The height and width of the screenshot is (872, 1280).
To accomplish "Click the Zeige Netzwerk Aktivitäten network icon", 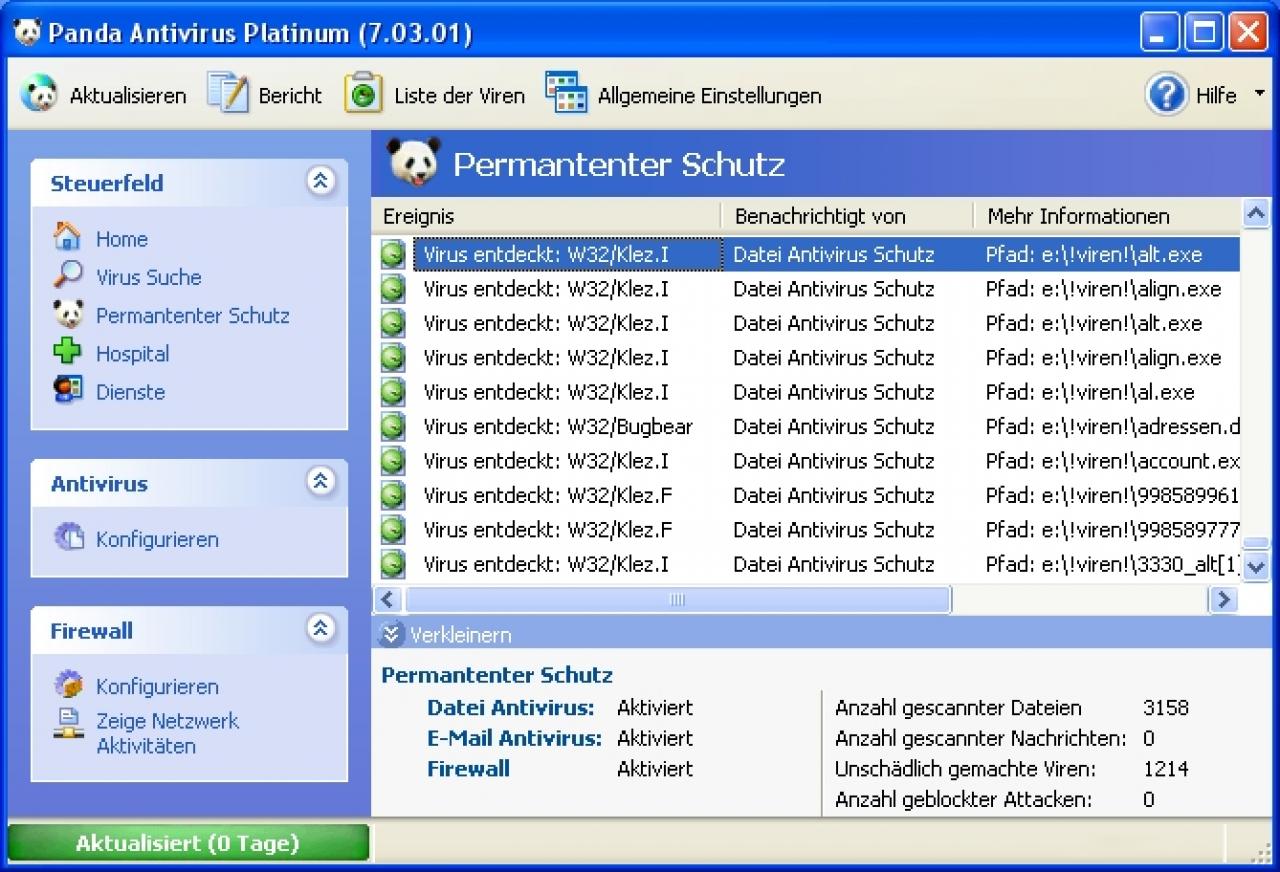I will coord(68,723).
